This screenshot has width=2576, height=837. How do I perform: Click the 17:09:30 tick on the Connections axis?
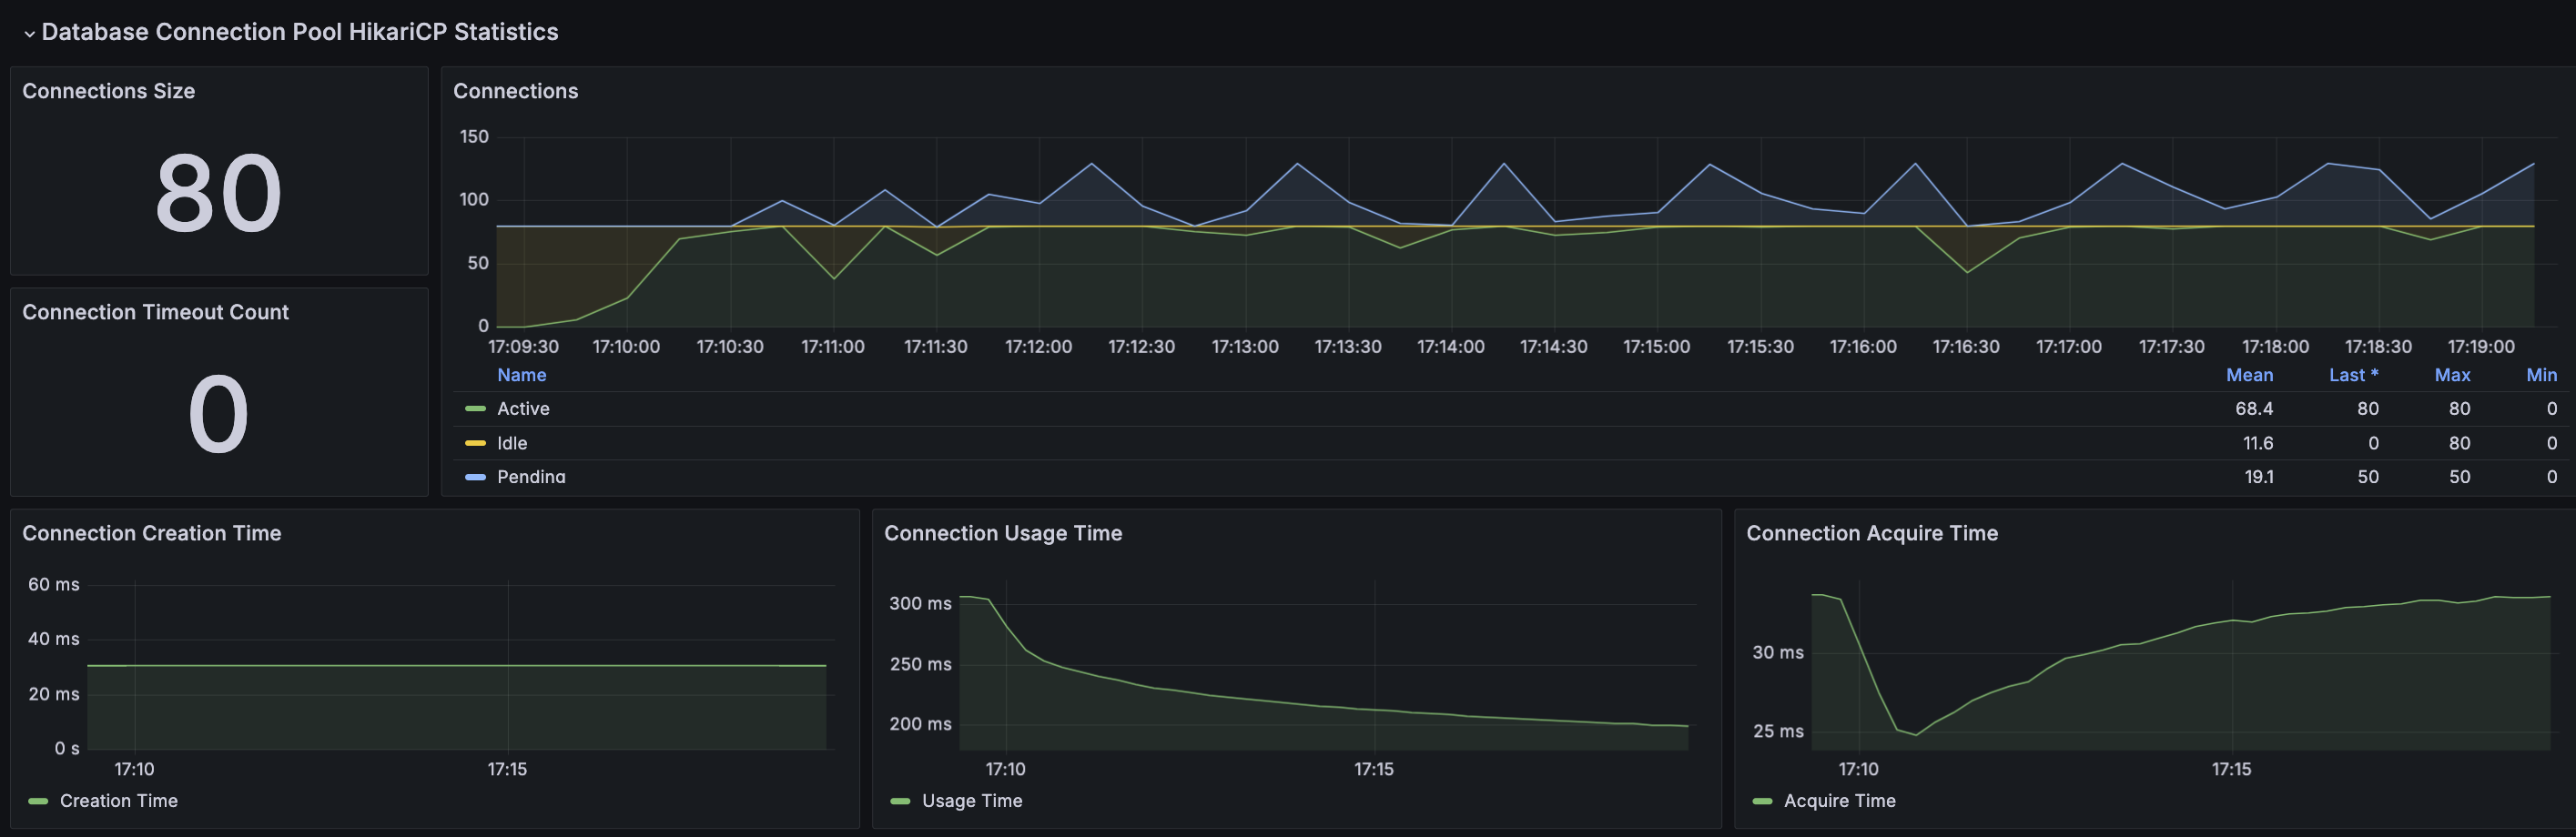[x=523, y=347]
